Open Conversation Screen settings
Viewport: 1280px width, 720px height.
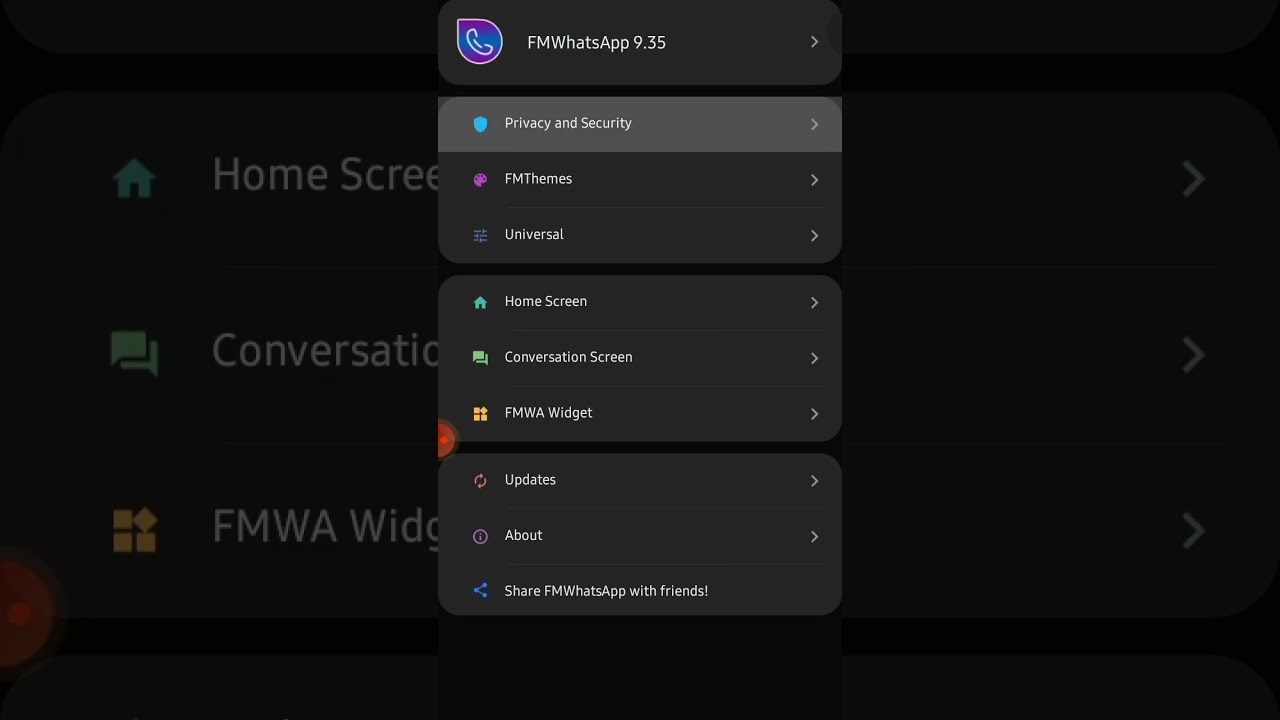(x=640, y=358)
